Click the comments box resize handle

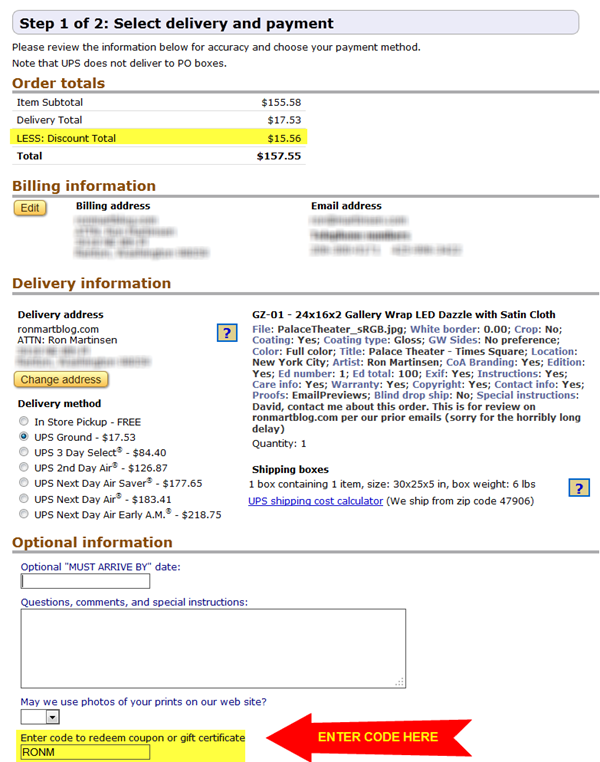(x=400, y=682)
